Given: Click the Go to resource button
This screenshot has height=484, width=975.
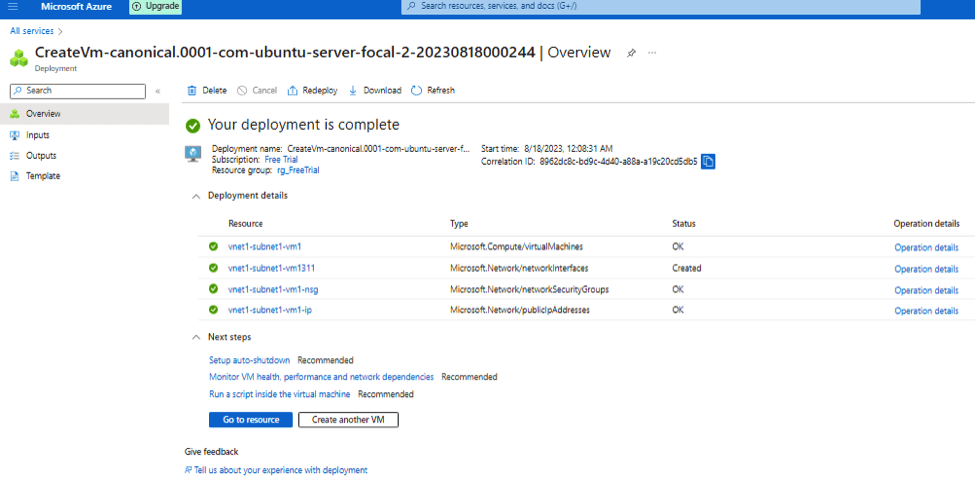Looking at the screenshot, I should pos(250,420).
